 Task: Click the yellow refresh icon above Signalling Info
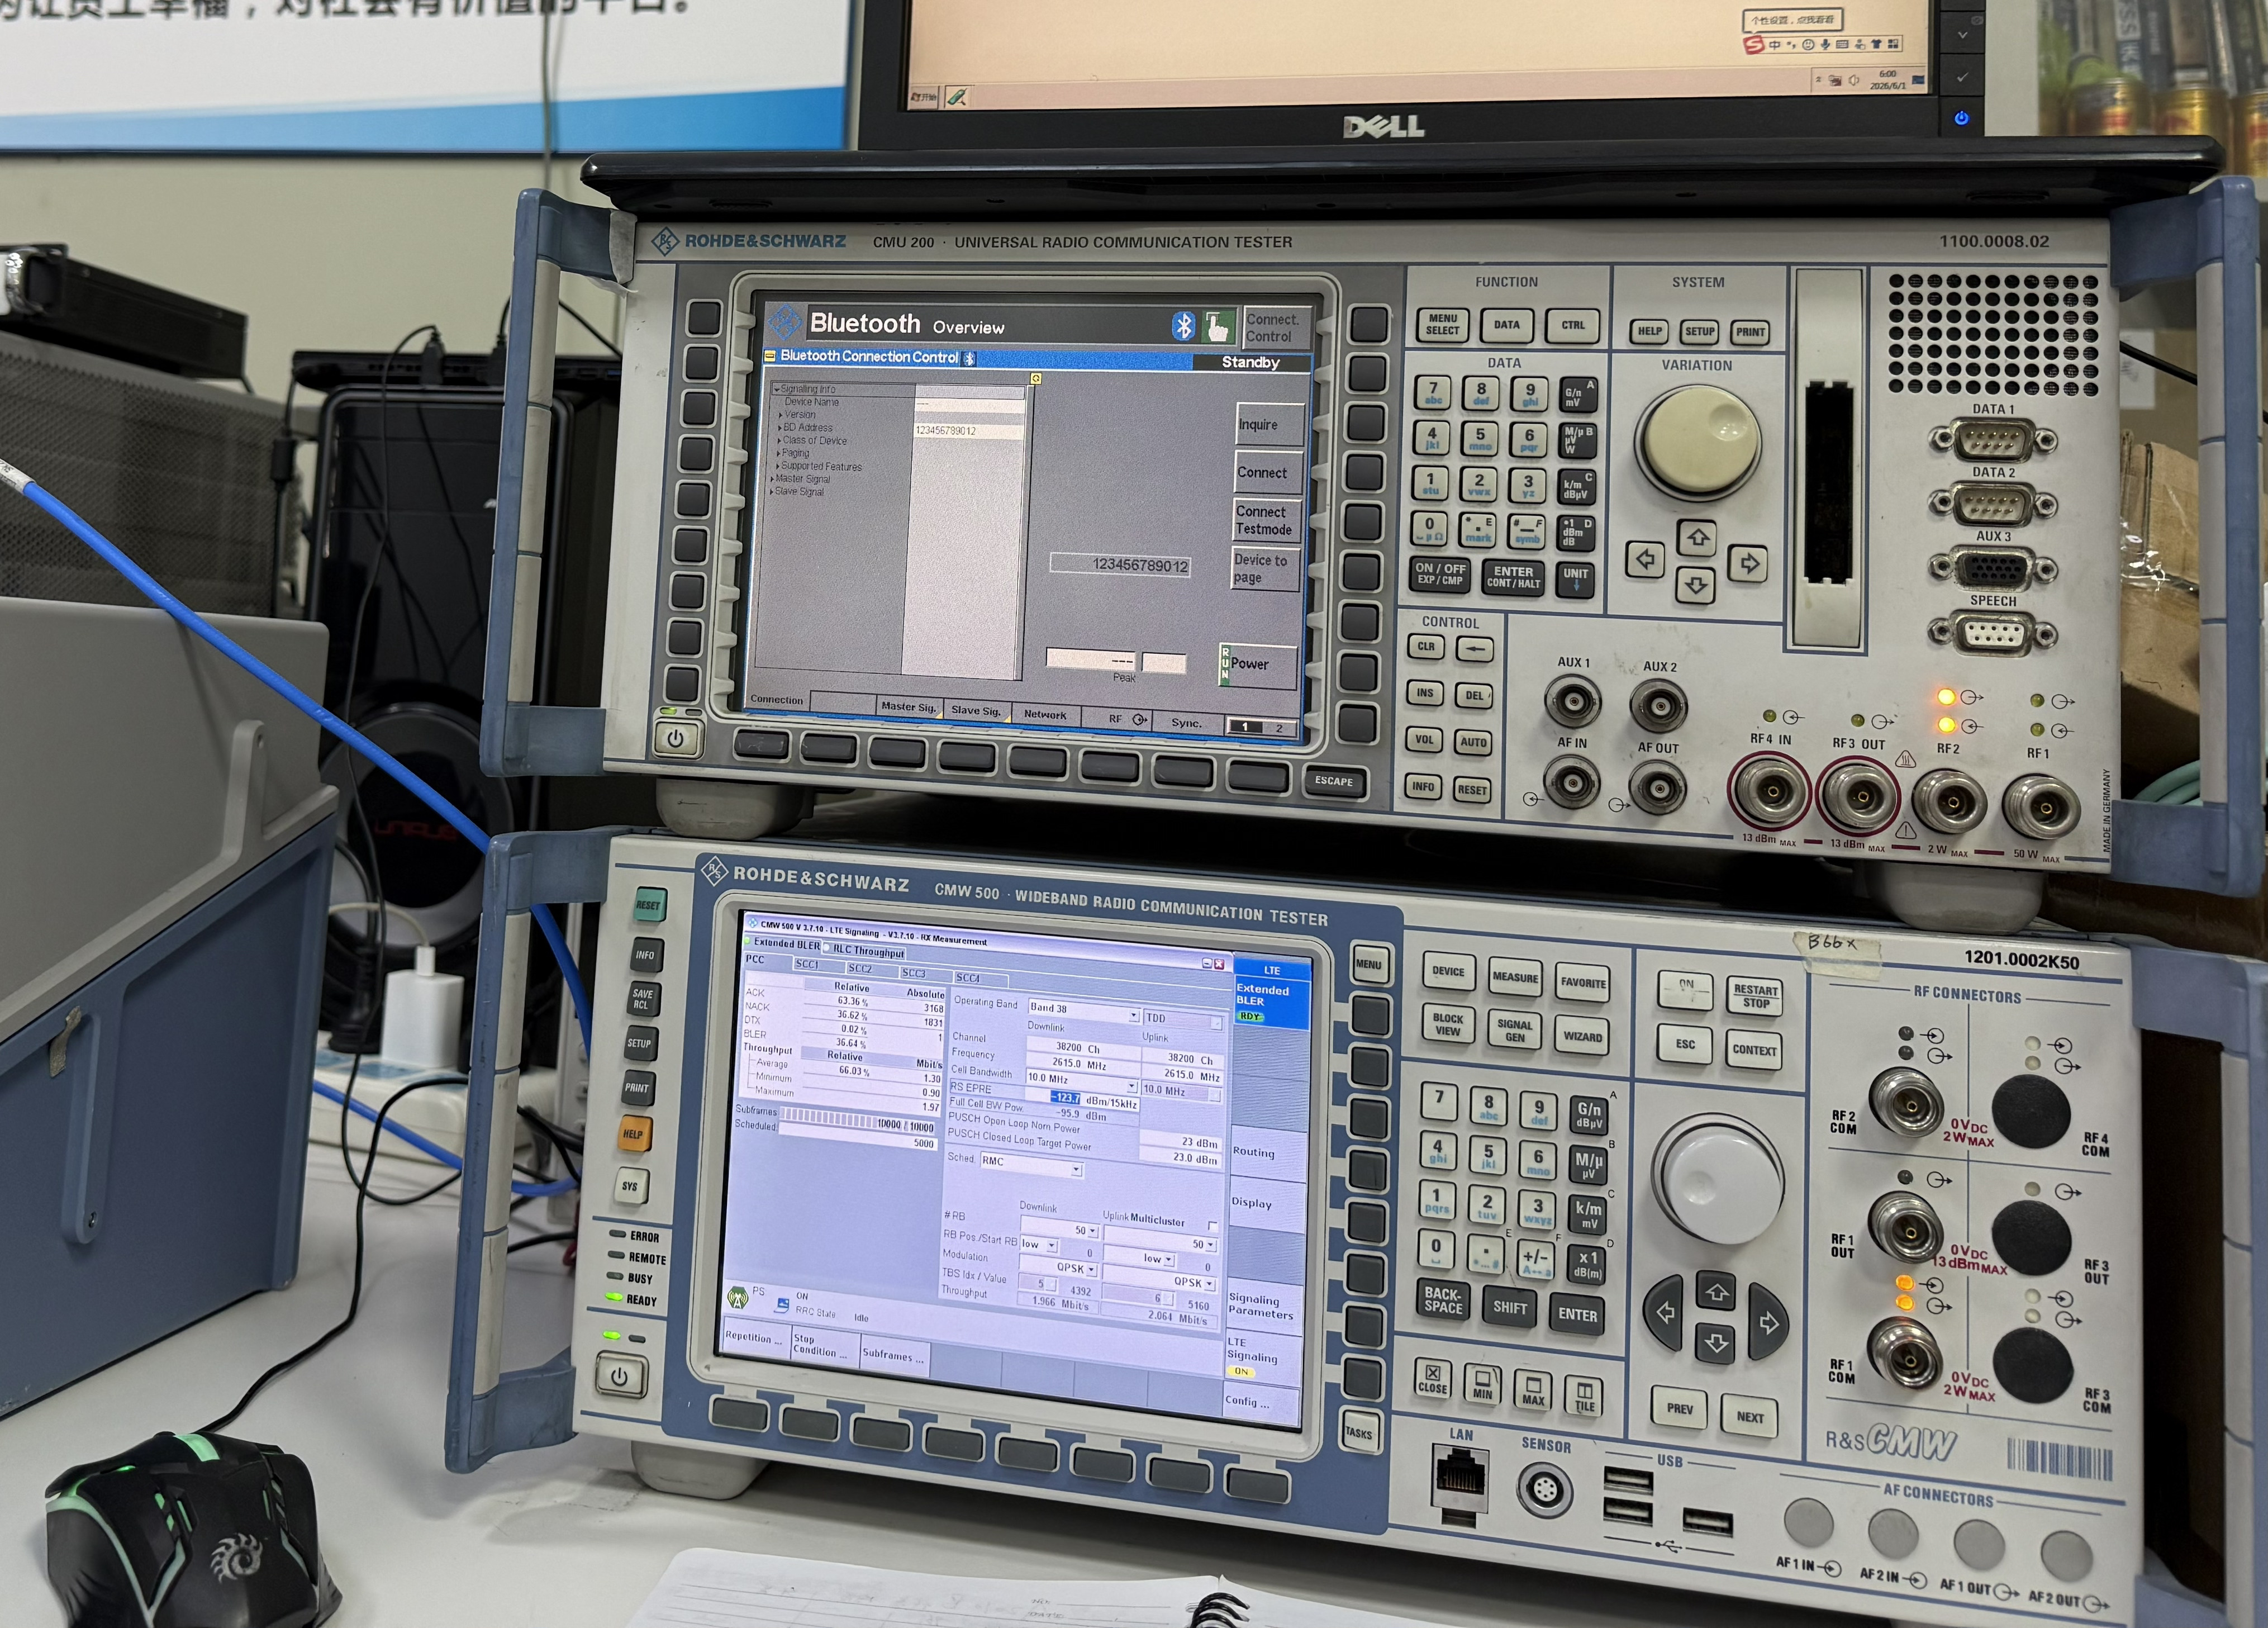(x=1036, y=379)
